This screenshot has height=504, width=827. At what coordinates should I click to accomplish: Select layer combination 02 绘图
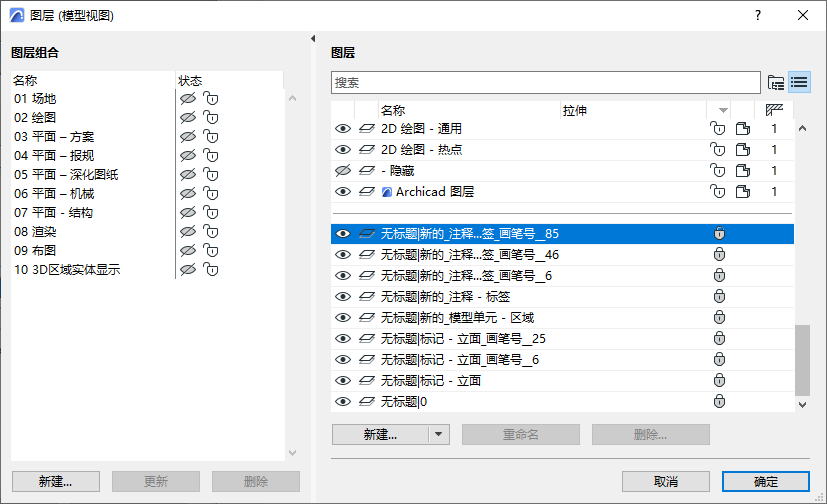pos(35,118)
